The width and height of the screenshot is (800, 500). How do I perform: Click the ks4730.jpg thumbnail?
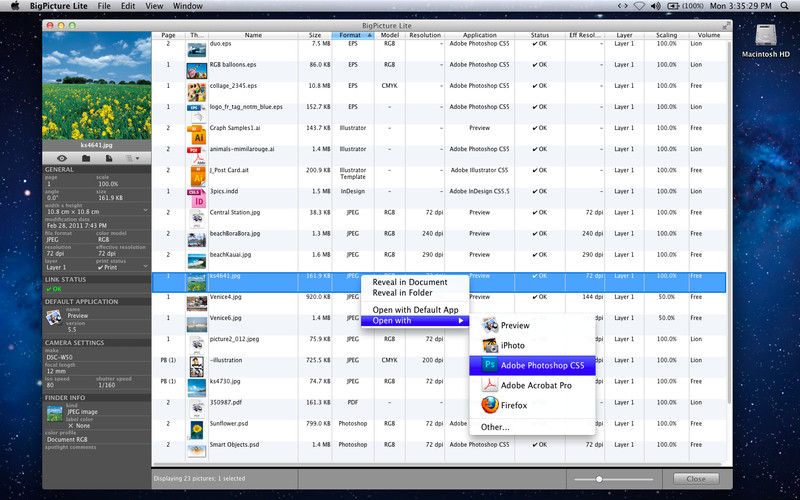click(196, 388)
